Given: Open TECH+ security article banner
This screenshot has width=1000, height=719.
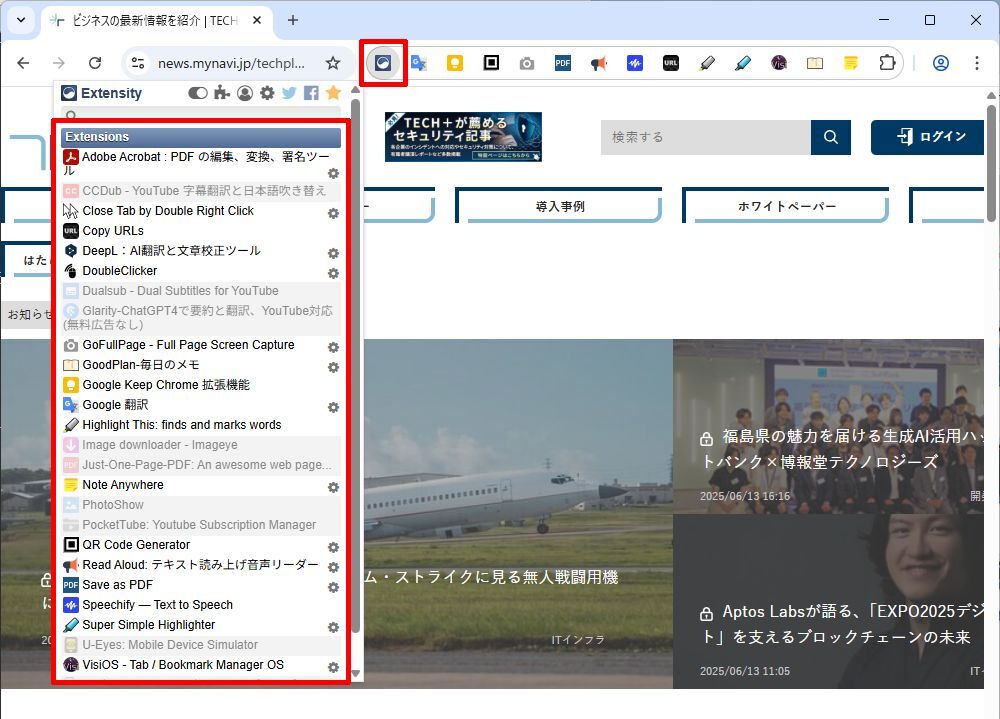Looking at the screenshot, I should 463,137.
